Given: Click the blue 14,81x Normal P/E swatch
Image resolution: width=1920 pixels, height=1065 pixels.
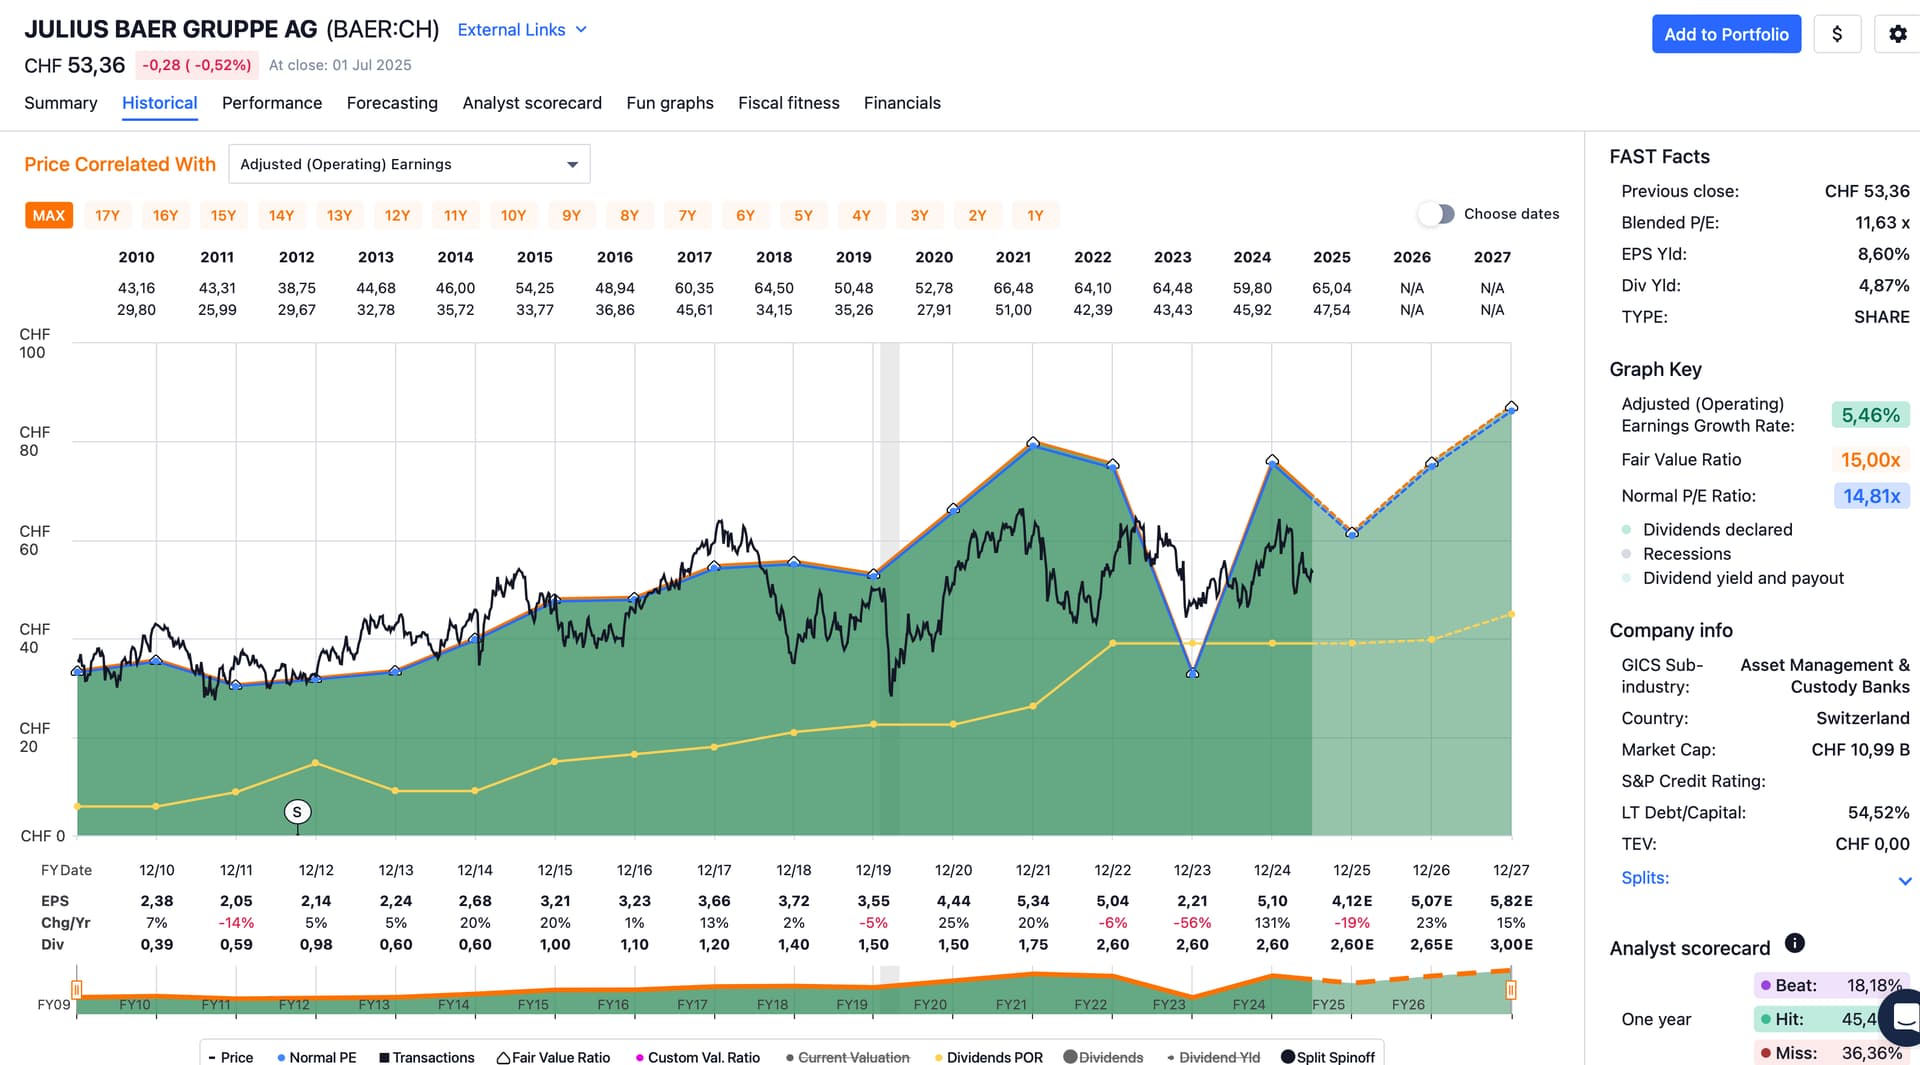Looking at the screenshot, I should coord(1871,496).
